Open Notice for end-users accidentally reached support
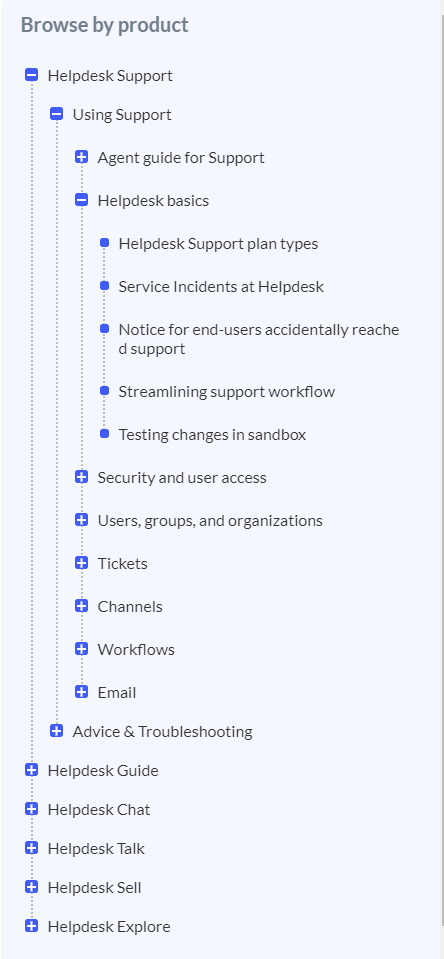 [x=259, y=339]
